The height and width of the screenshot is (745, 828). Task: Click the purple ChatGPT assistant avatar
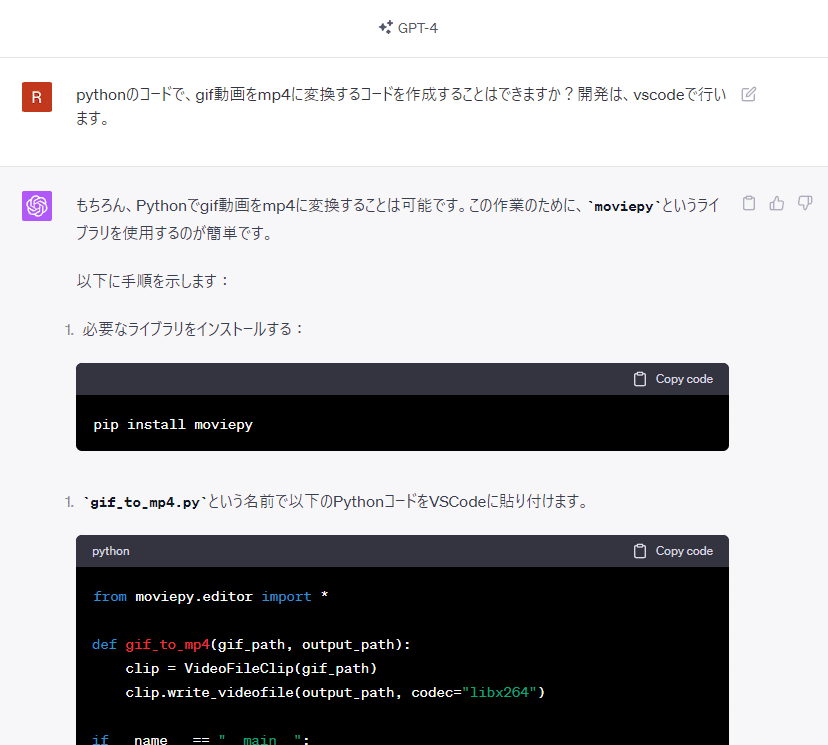click(x=37, y=206)
